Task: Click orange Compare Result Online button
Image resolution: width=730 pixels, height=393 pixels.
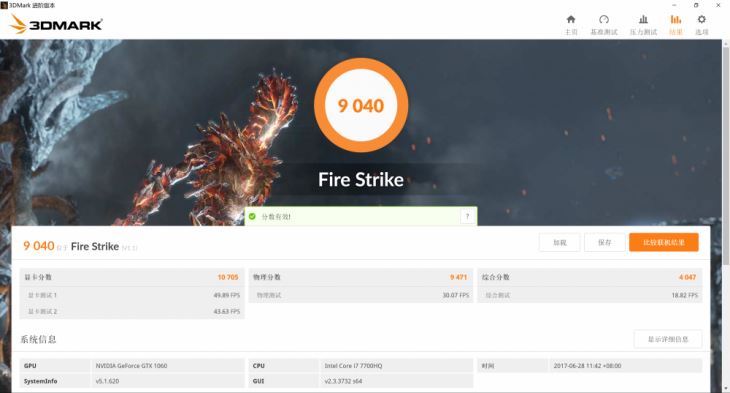Action: coord(664,243)
